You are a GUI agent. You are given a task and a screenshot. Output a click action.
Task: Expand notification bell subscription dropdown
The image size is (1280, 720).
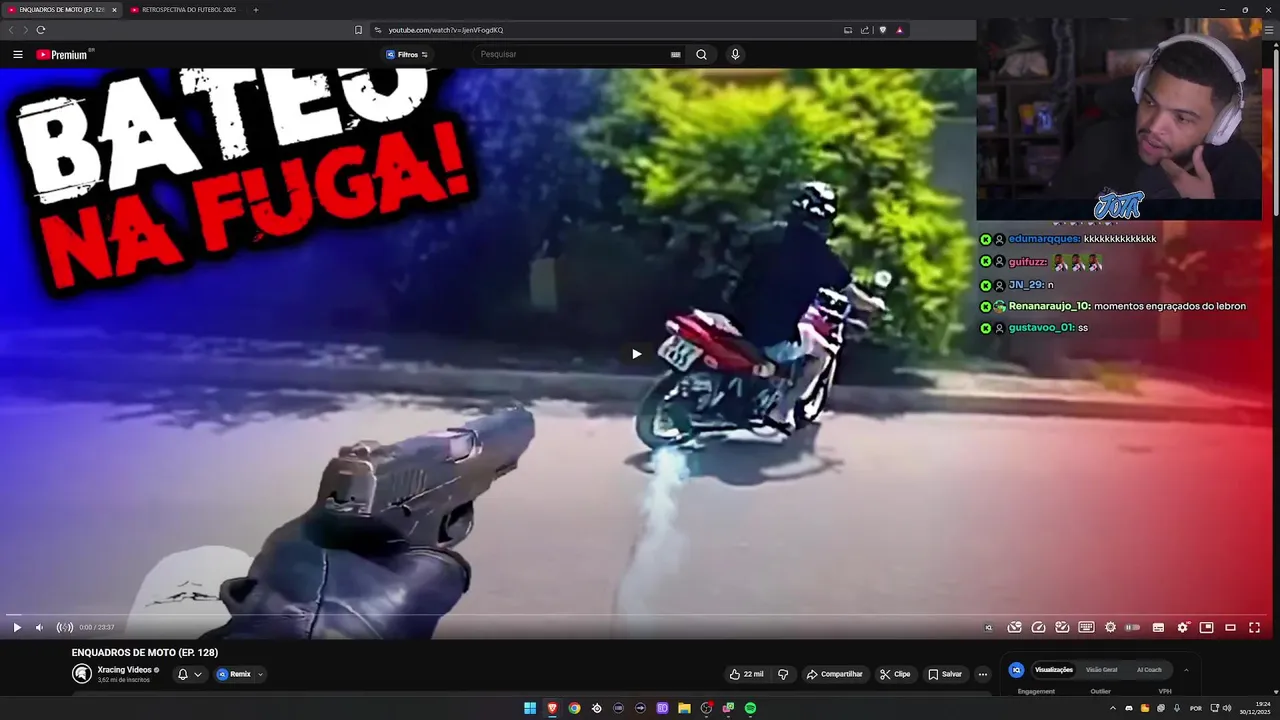189,675
